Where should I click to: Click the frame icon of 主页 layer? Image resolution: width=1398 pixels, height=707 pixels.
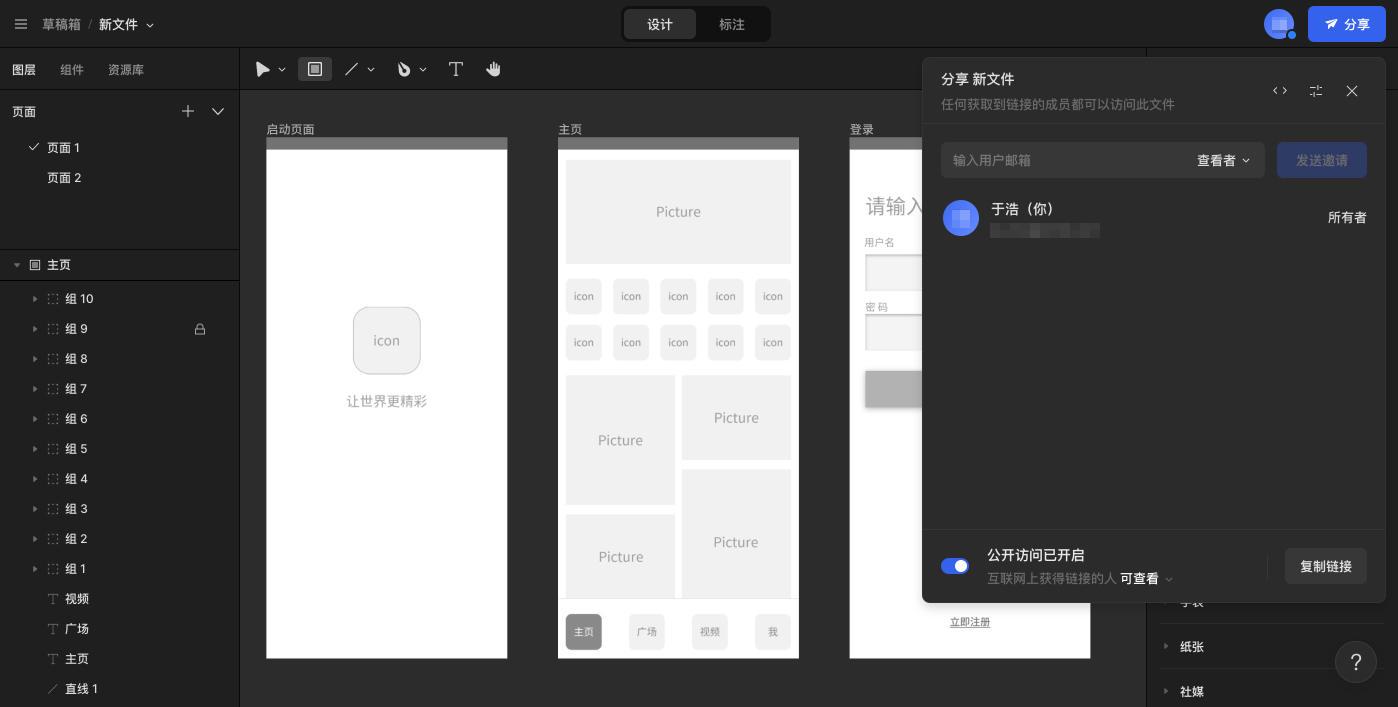click(35, 265)
